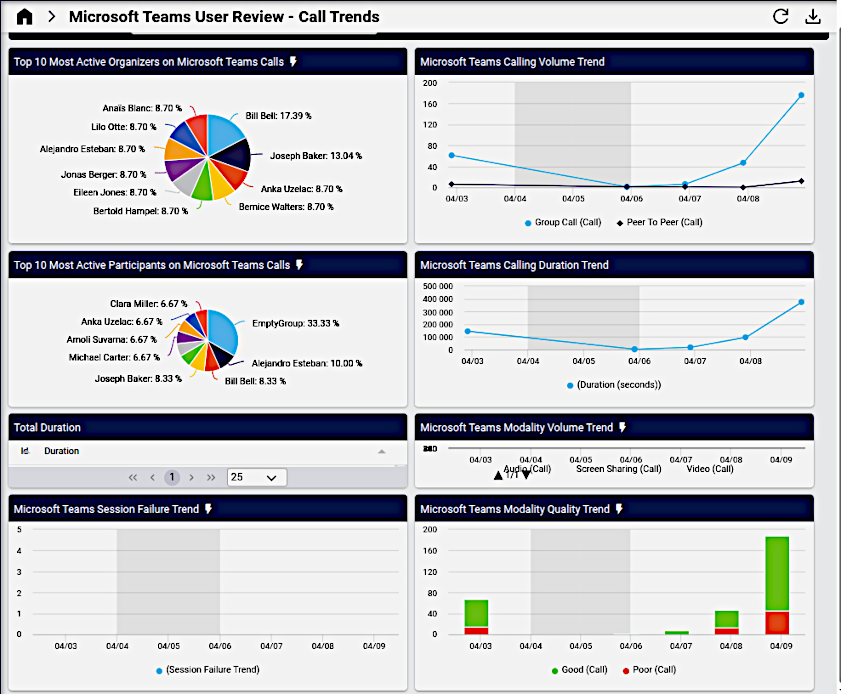The height and width of the screenshot is (694, 841).
Task: Refresh the dashboard
Action: coord(780,16)
